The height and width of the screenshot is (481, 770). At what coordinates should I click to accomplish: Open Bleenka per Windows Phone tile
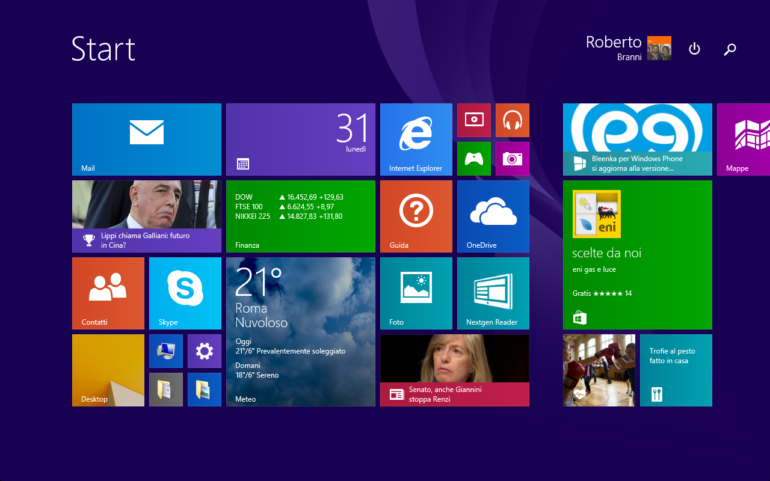(x=637, y=140)
